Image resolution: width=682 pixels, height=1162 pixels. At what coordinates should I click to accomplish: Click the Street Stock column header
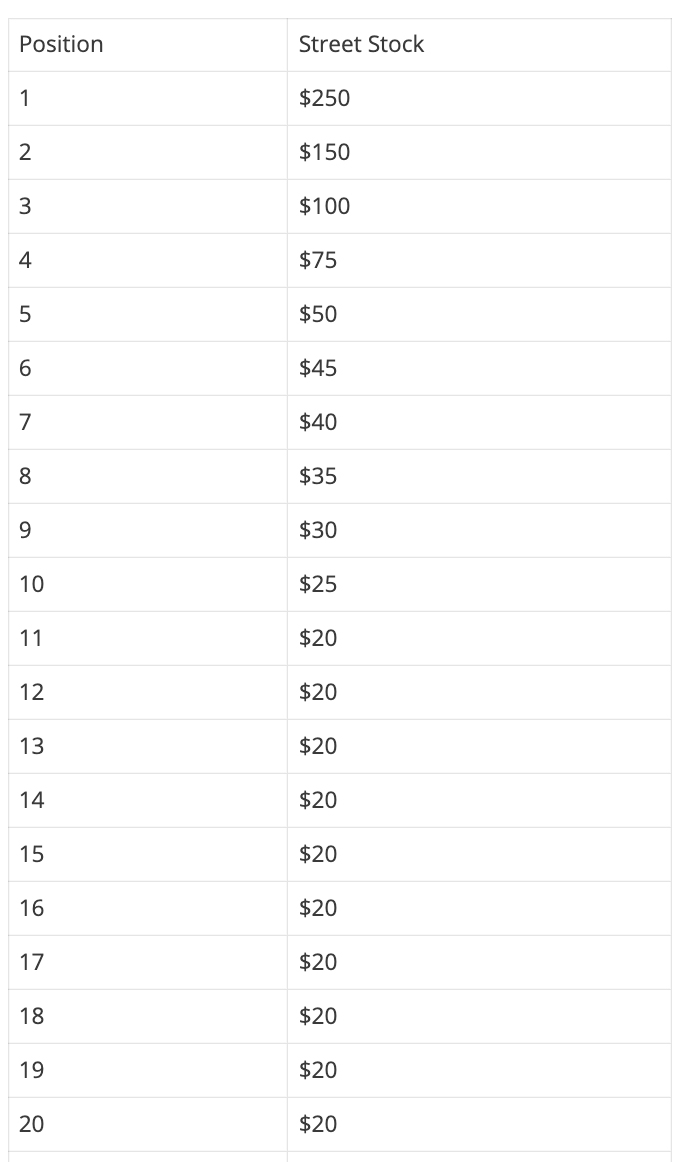click(479, 44)
